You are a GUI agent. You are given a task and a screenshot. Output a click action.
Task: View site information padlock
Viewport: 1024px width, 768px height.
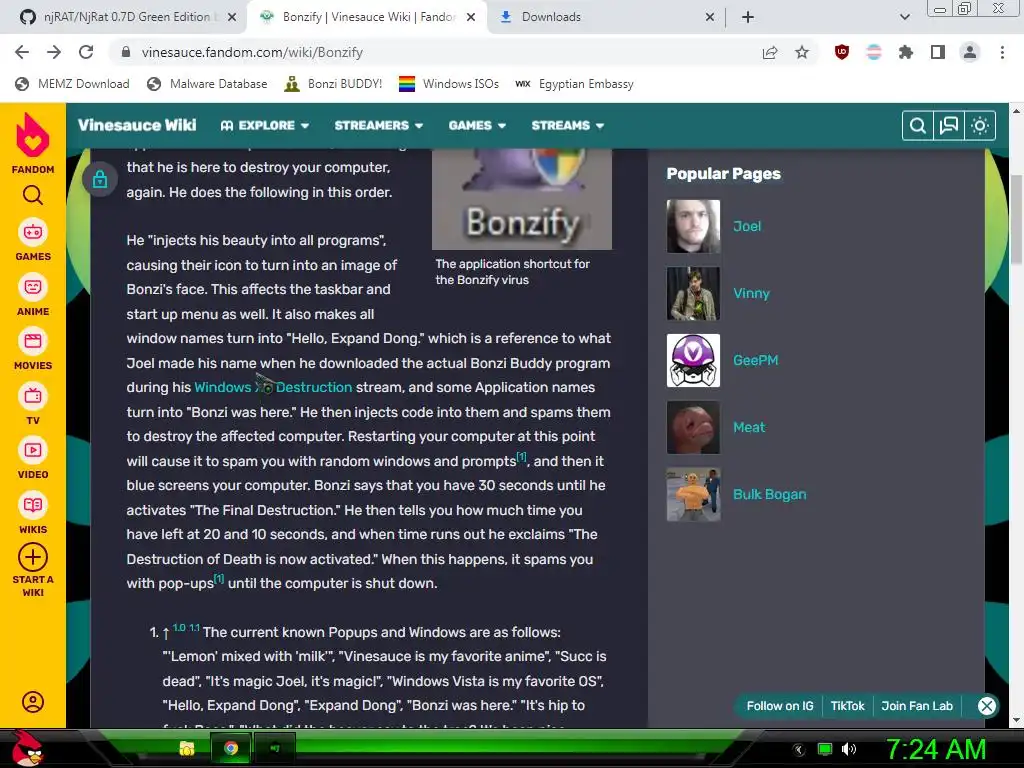click(126, 52)
